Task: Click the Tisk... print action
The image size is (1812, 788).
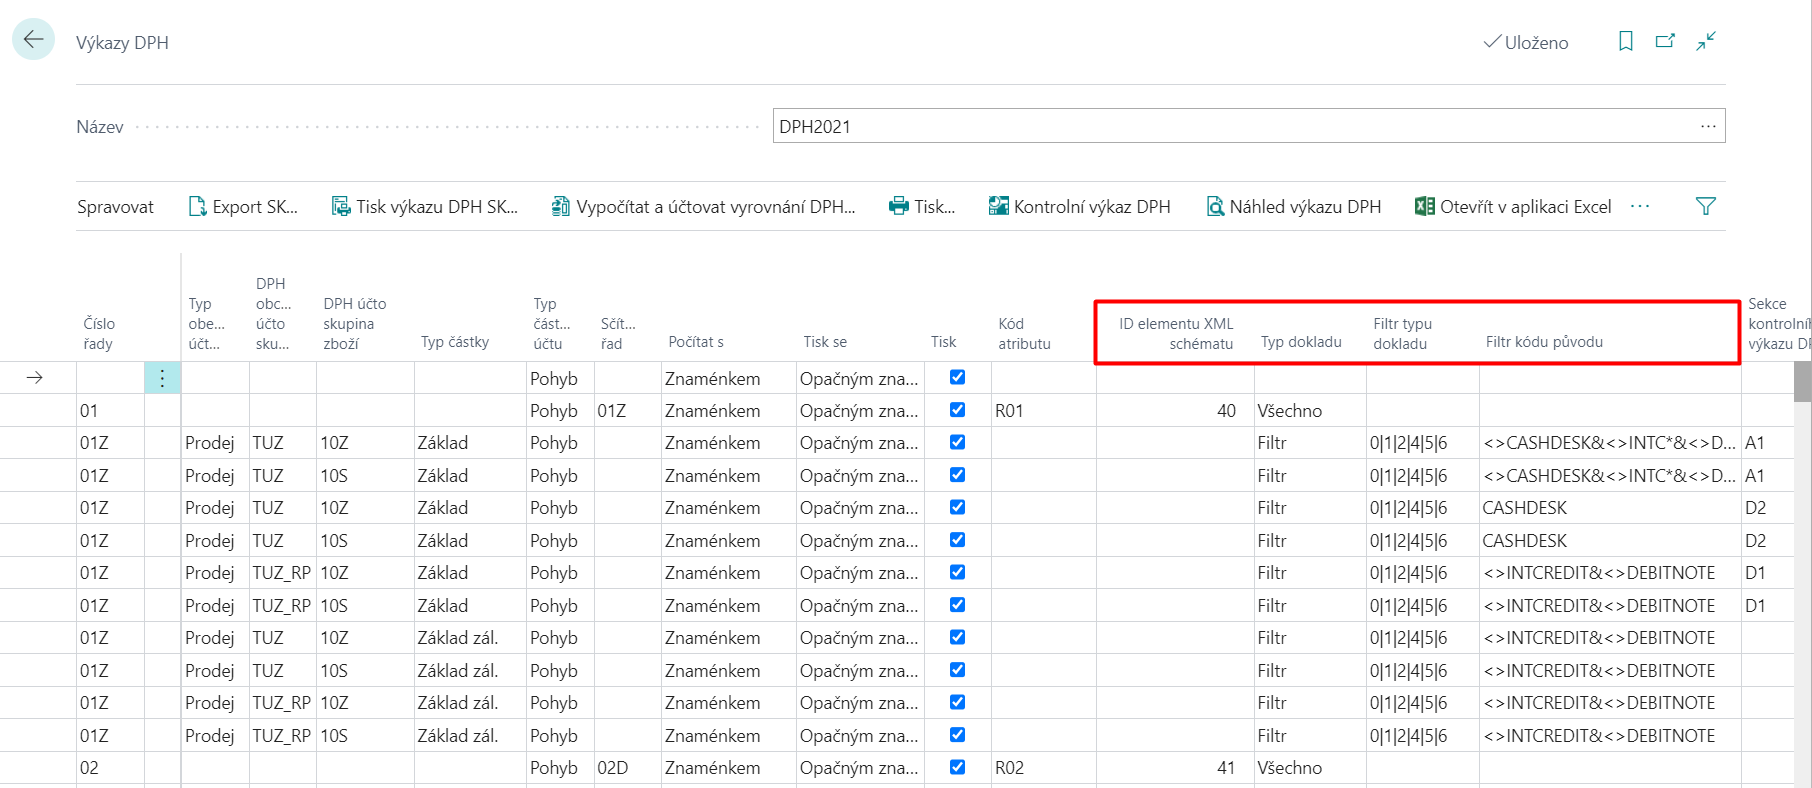Action: (922, 207)
